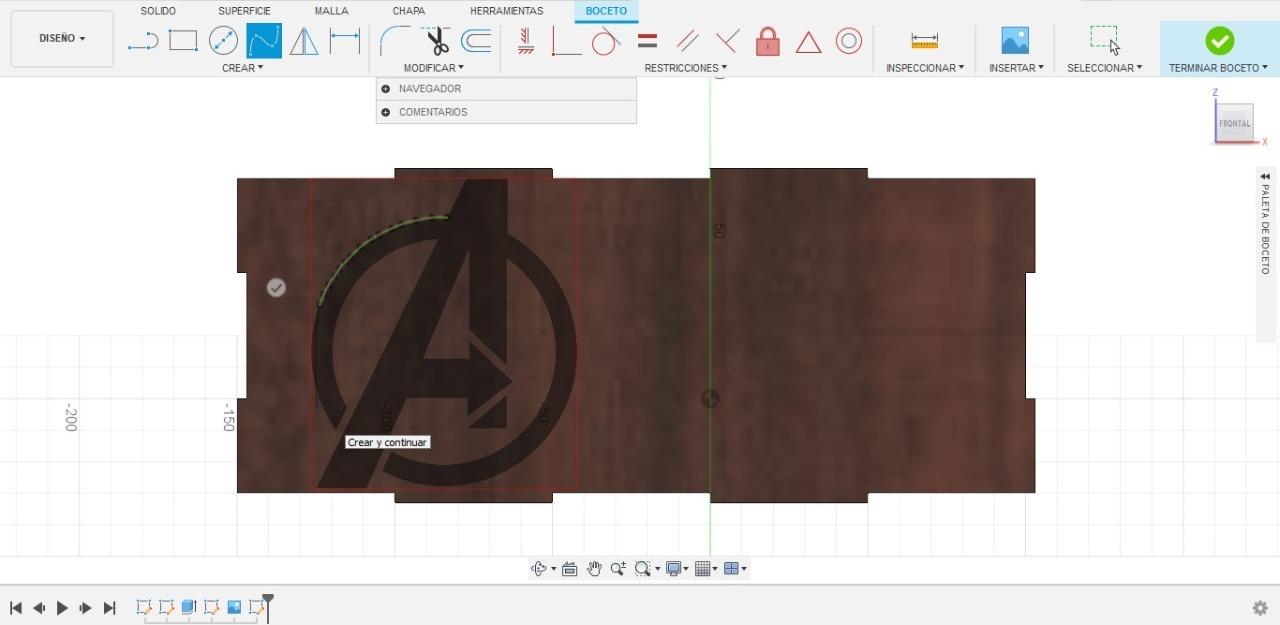Activate the Zoom tool
Viewport: 1280px width, 625px height.
618,569
